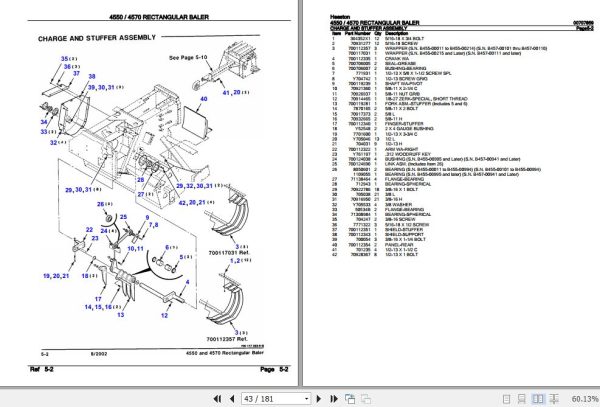Viewport: 600px width, 407px height.
Task: Click callout number 40 in the diagram
Action: pos(204,99)
